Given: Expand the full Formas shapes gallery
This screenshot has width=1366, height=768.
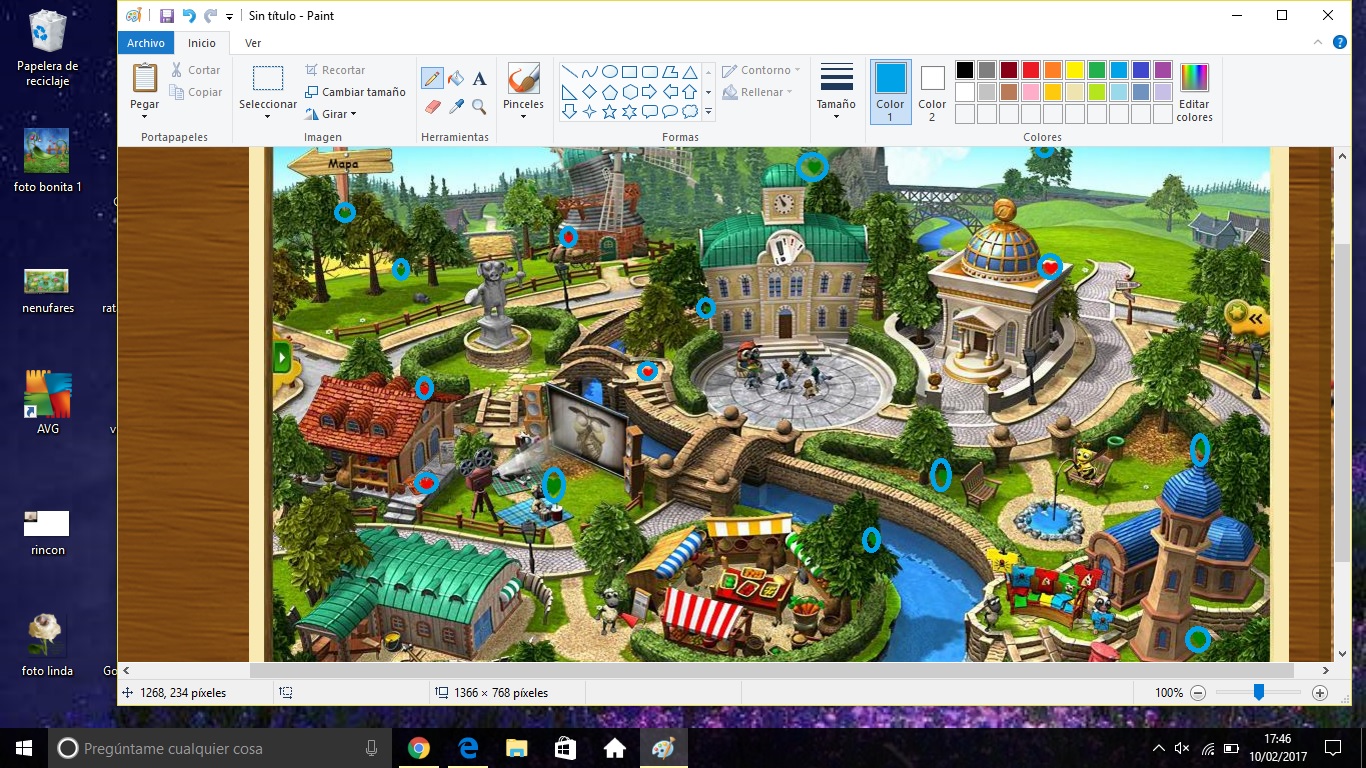Looking at the screenshot, I should [709, 112].
